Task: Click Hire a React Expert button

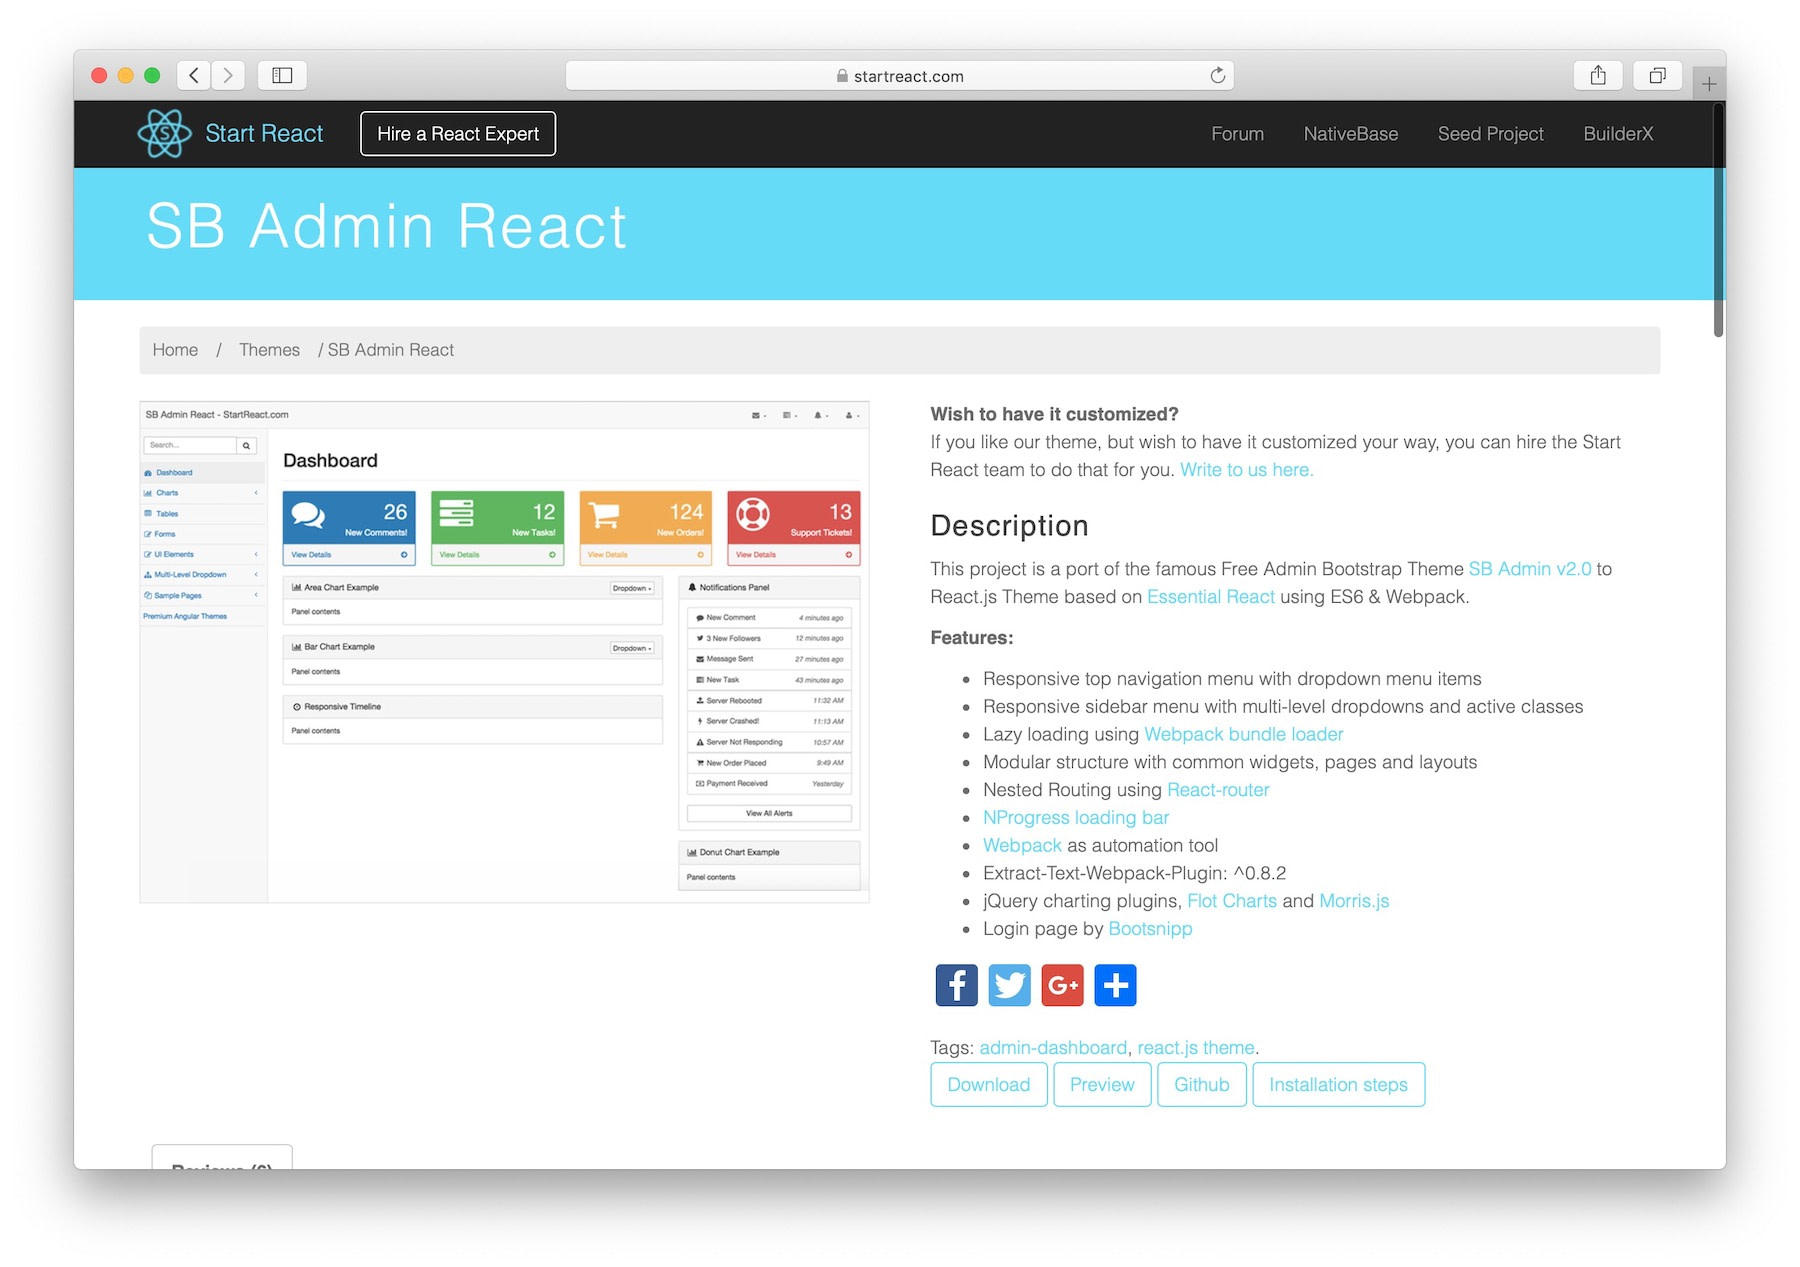Action: [x=458, y=134]
